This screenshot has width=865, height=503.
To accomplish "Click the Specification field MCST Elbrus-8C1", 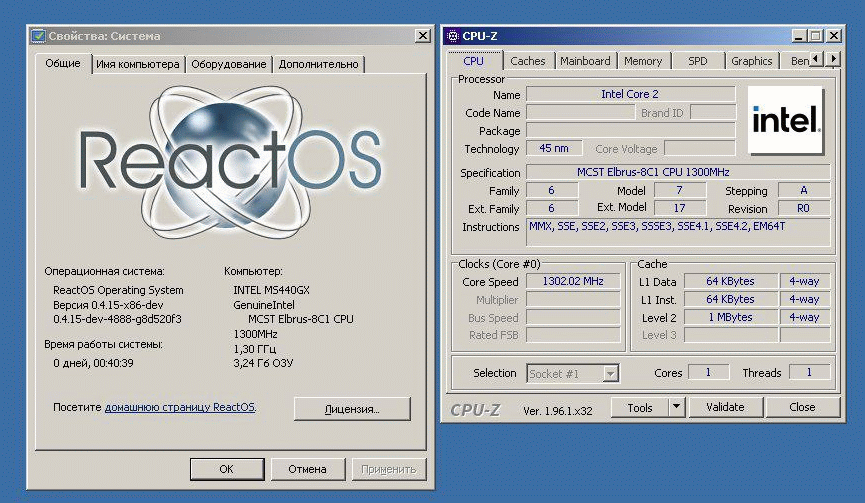I will click(678, 172).
